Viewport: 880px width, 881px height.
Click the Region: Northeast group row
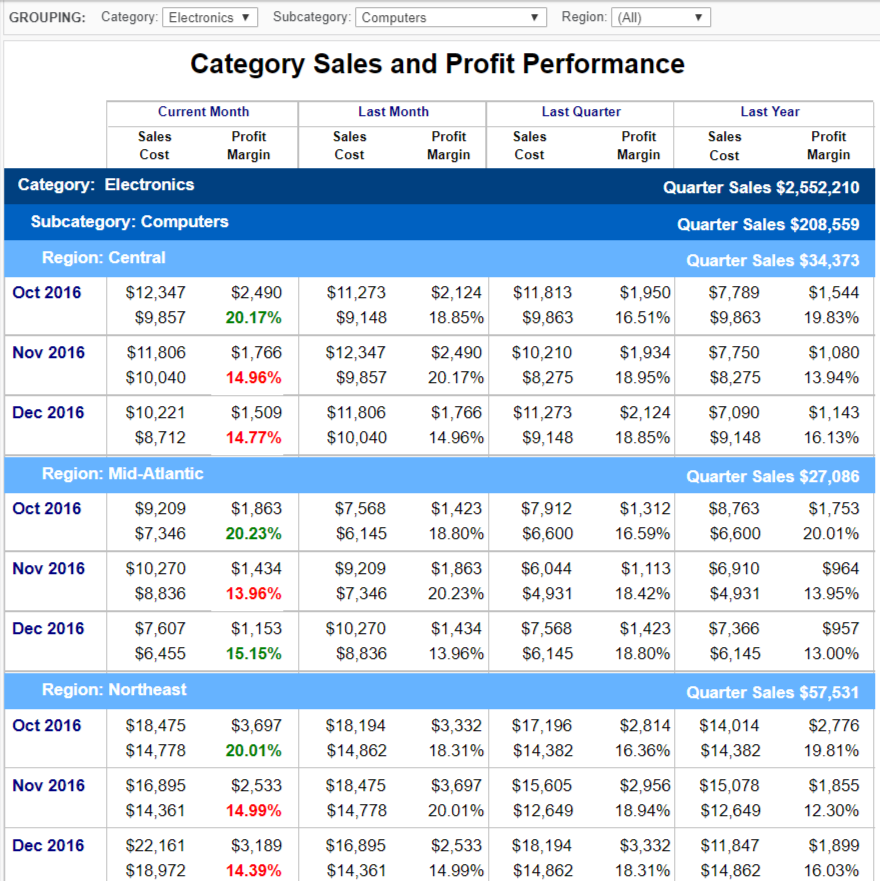pyautogui.click(x=114, y=690)
